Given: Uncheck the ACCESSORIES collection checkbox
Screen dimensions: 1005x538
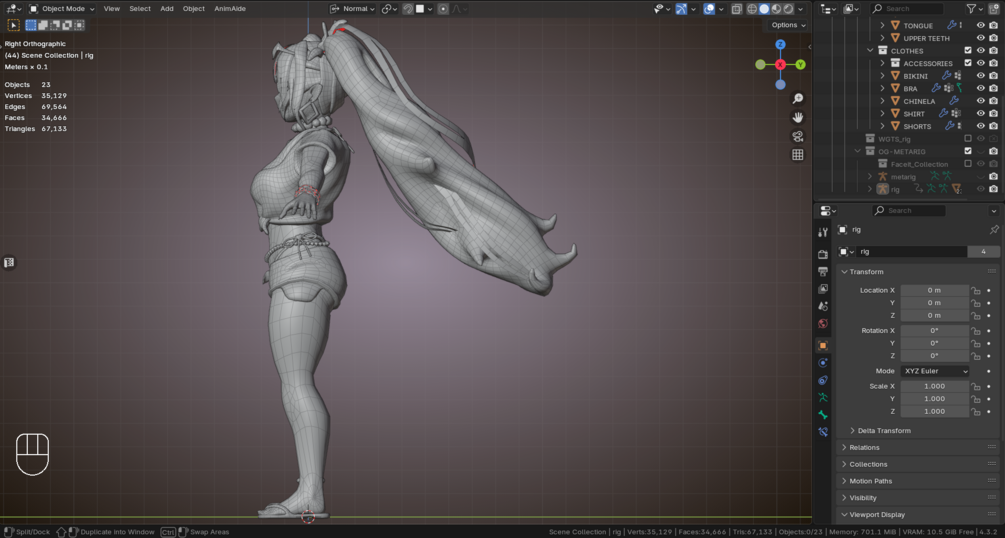Looking at the screenshot, I should 968,63.
